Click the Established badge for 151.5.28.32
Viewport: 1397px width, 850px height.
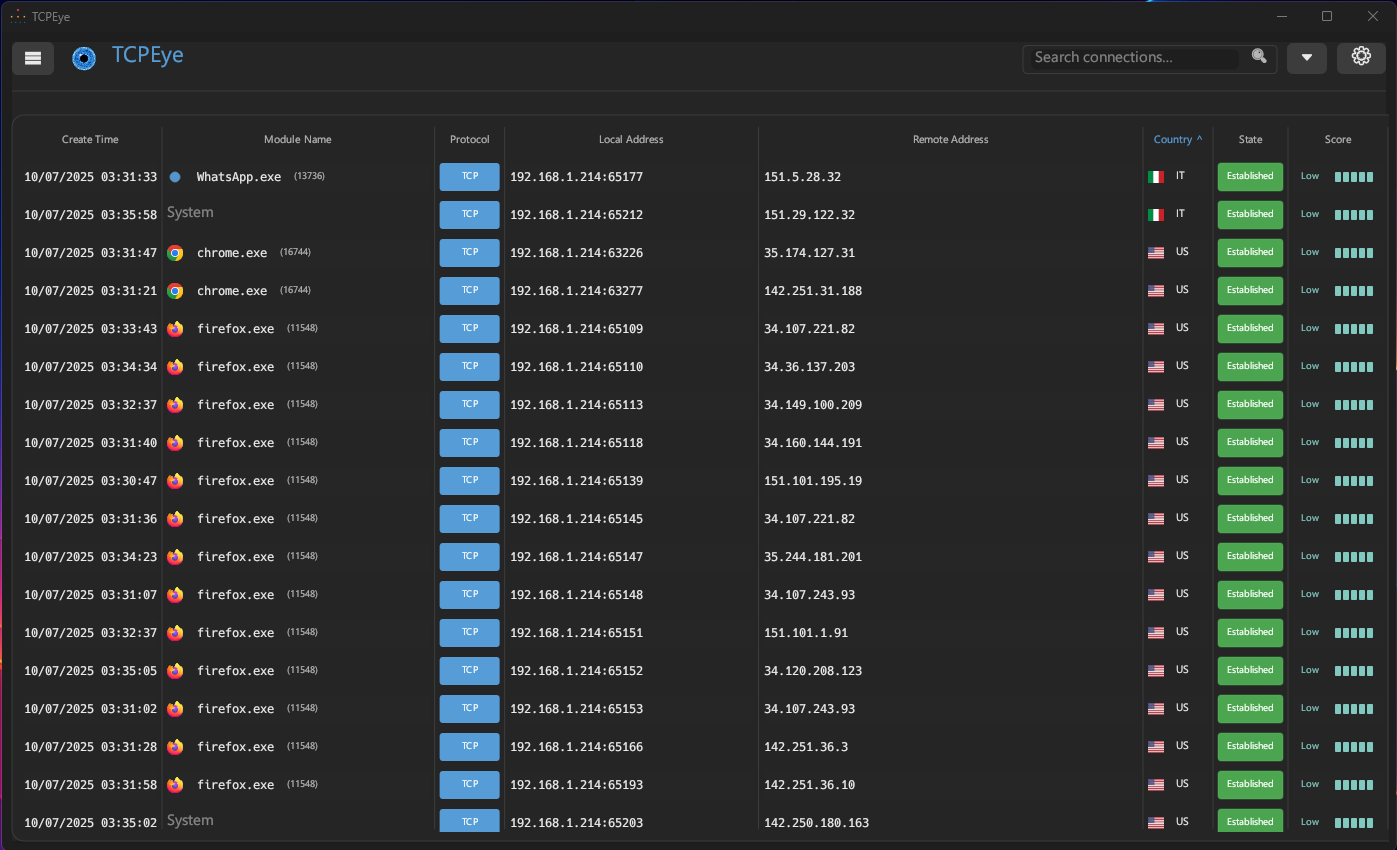[x=1250, y=177]
